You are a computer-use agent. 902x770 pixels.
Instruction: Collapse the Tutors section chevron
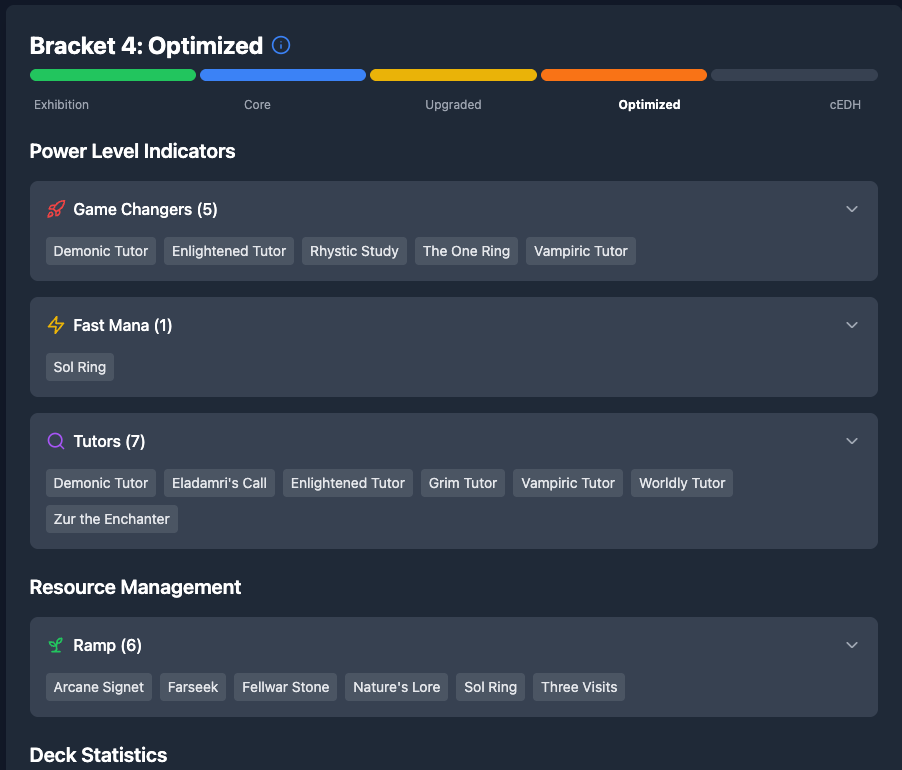(852, 441)
